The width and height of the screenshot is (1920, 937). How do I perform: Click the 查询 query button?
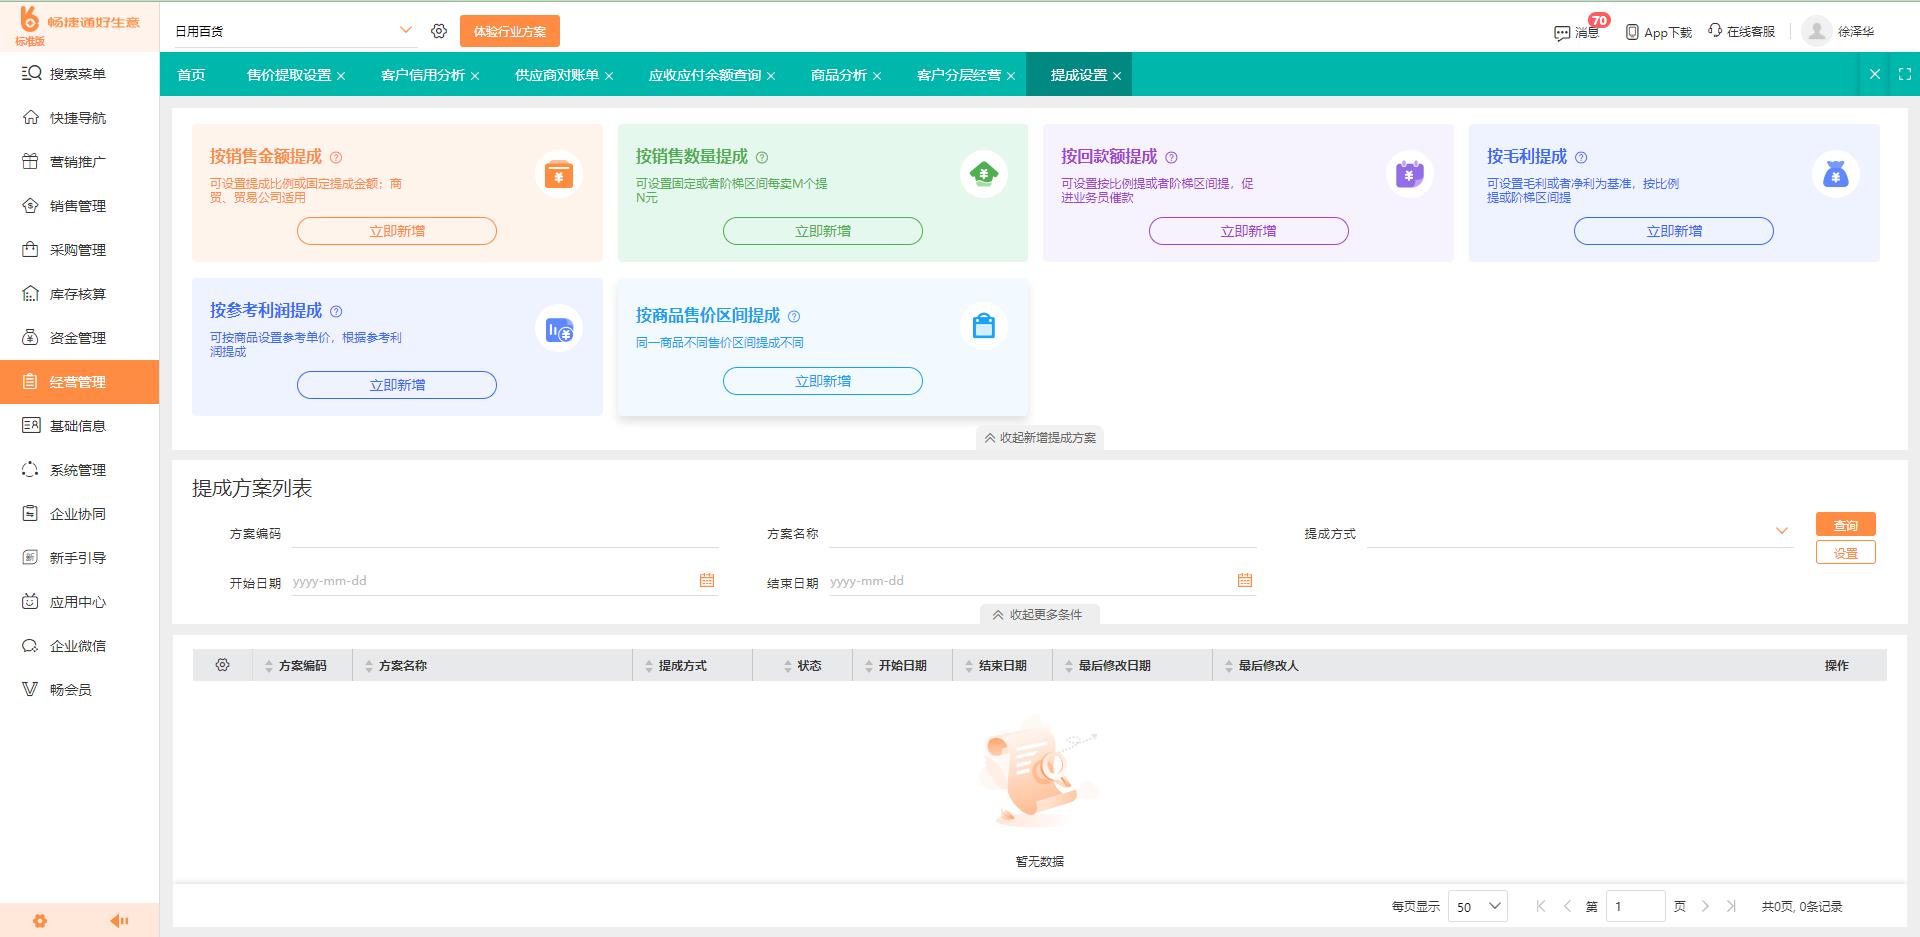1846,523
